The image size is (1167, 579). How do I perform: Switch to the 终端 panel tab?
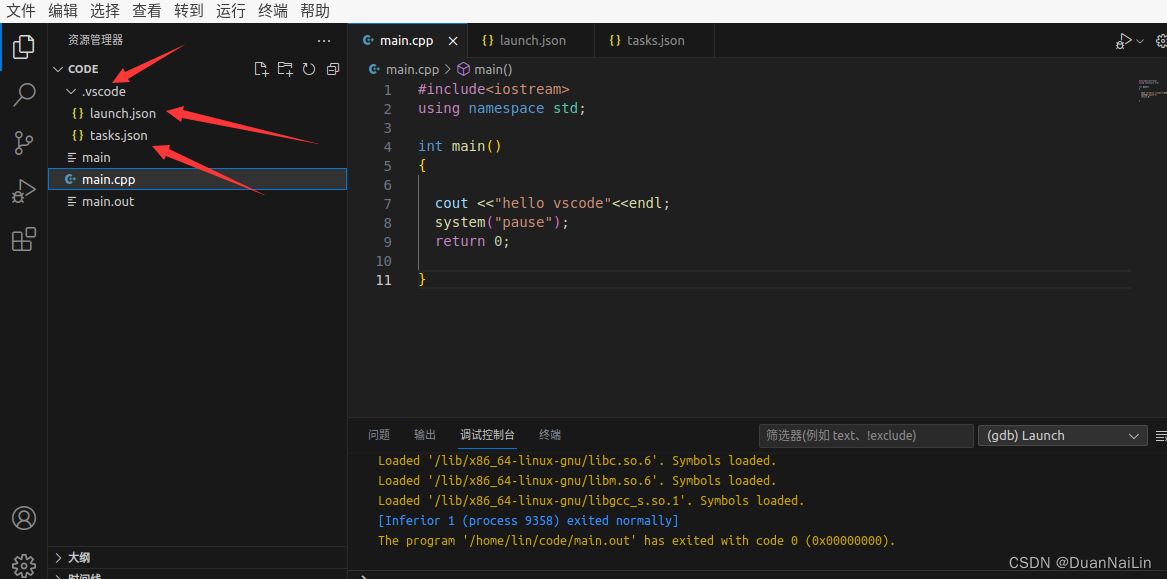550,435
